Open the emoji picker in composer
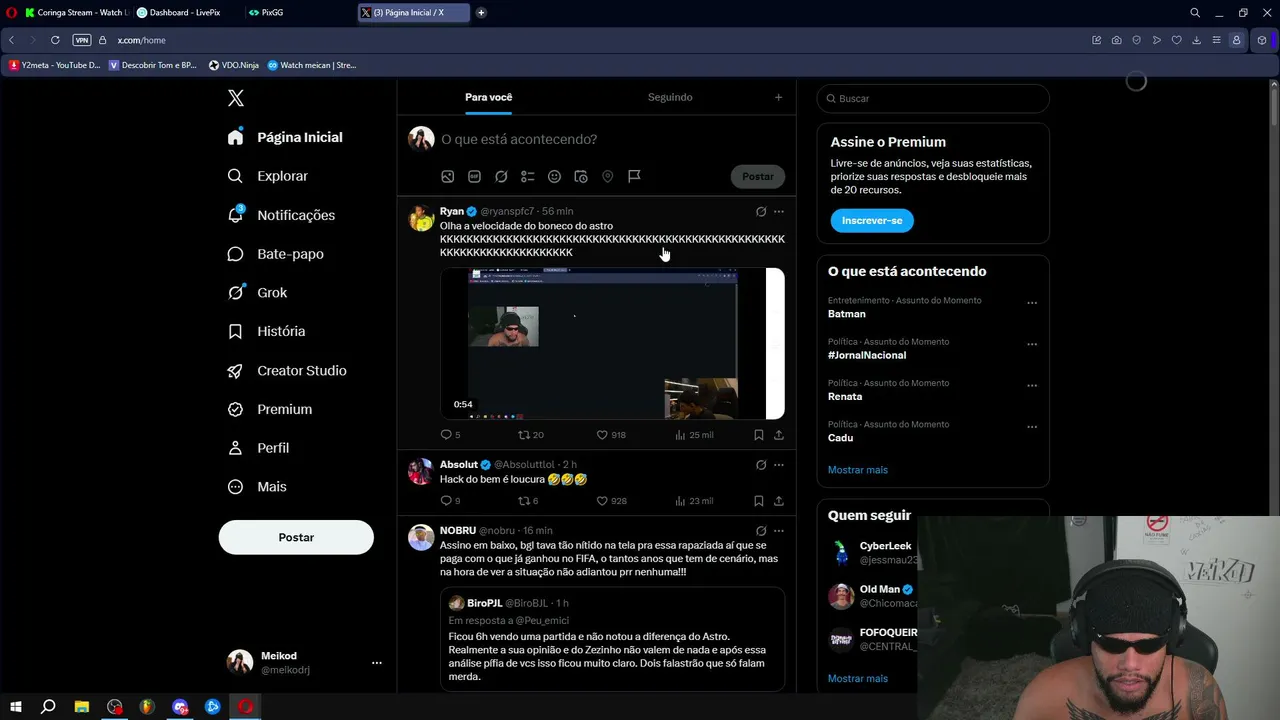This screenshot has height=720, width=1280. point(554,177)
